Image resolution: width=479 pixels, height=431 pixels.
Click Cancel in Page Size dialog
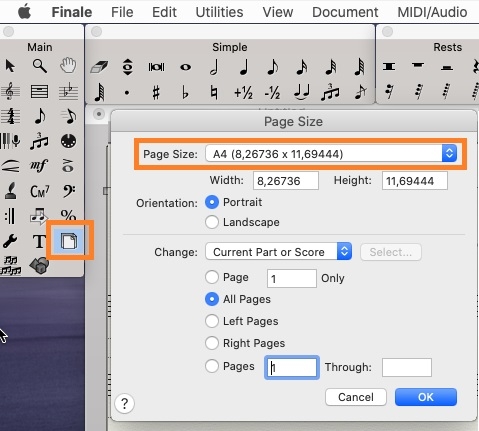point(356,397)
